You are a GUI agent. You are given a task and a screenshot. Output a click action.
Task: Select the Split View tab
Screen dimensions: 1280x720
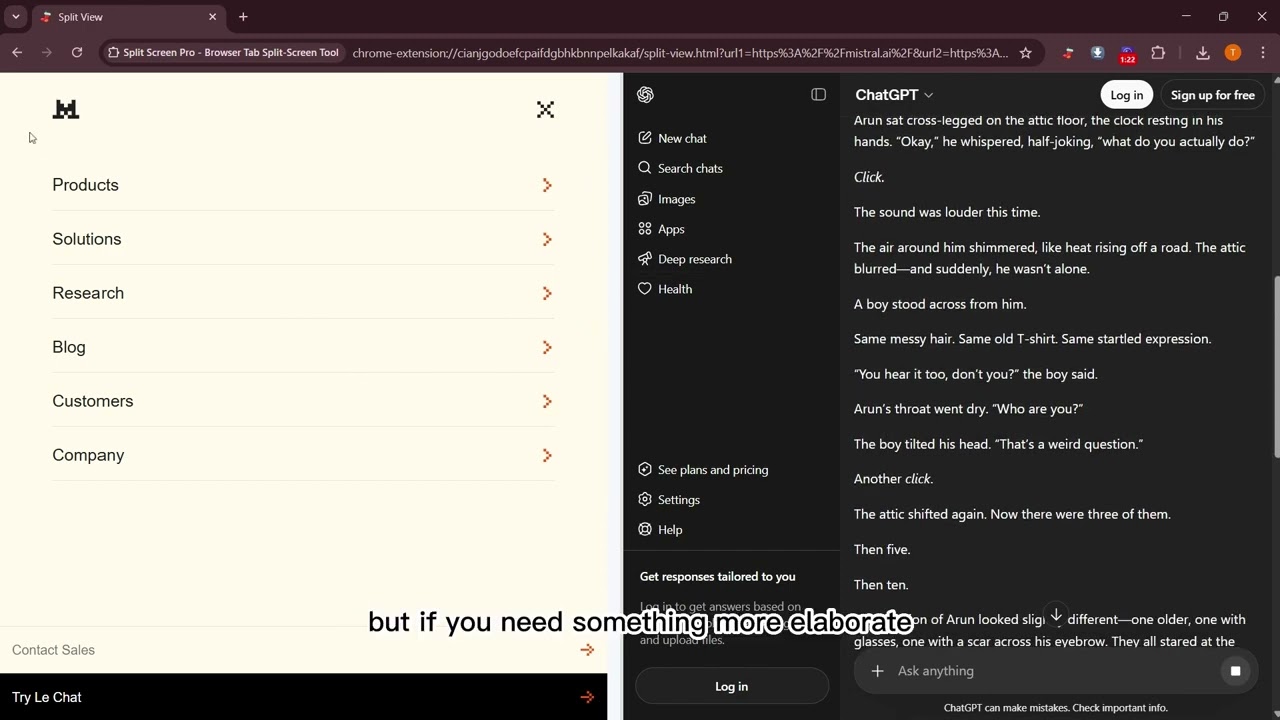[128, 17]
